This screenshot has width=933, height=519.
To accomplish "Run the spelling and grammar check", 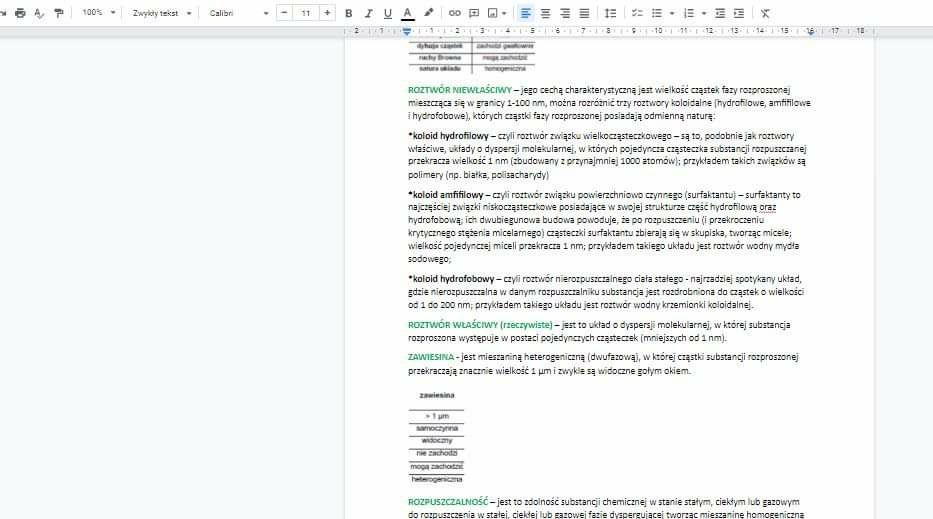I will coord(39,13).
